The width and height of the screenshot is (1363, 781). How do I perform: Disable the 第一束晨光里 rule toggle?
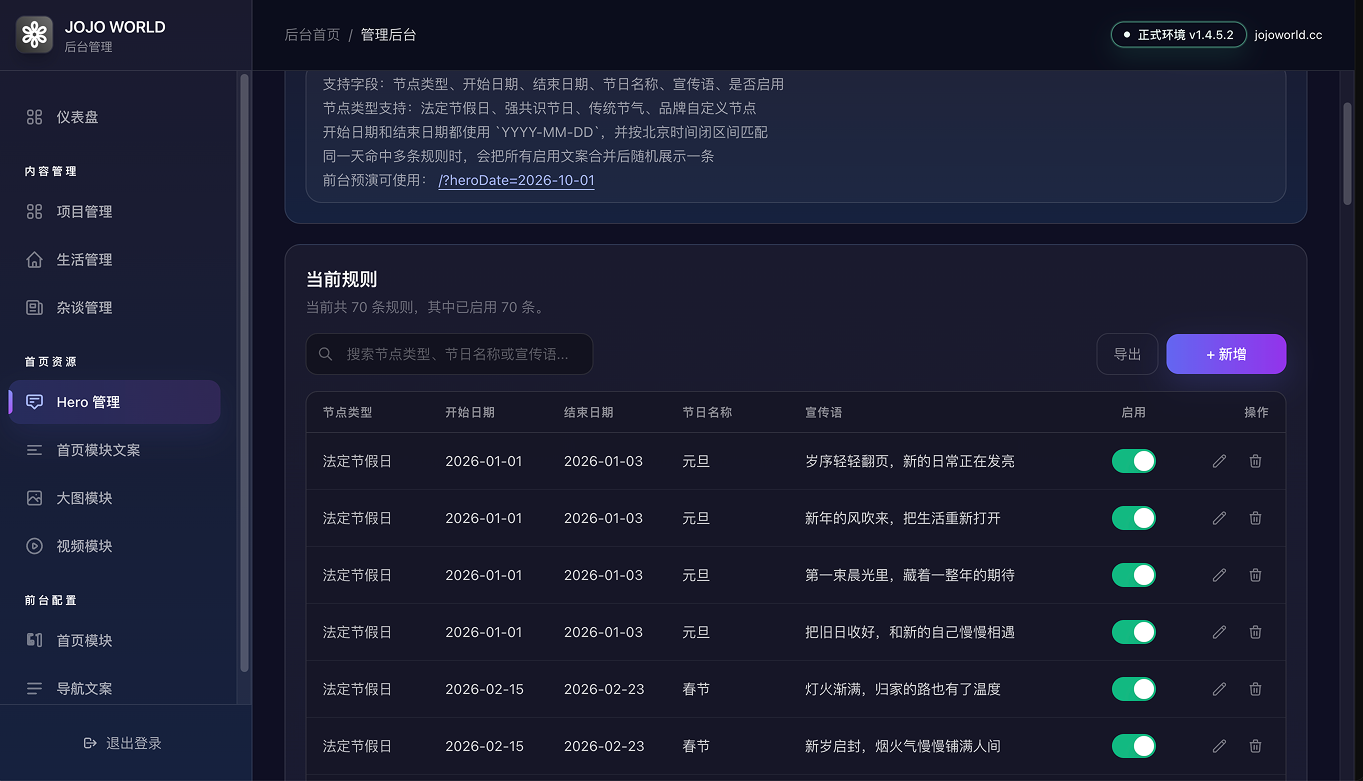[1134, 575]
